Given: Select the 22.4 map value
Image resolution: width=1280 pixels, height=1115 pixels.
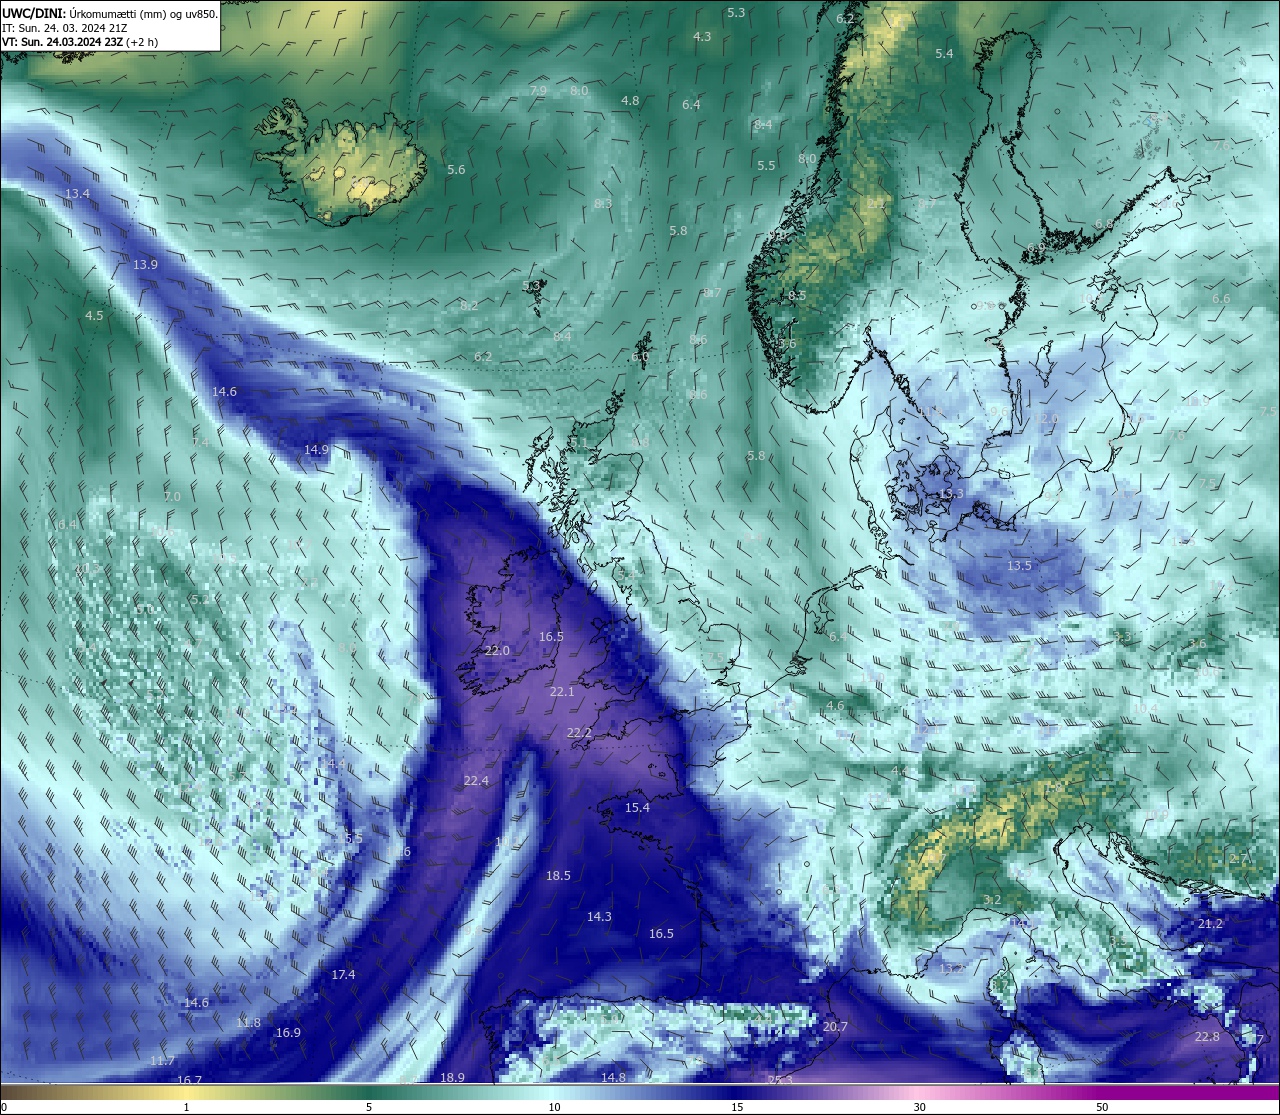Looking at the screenshot, I should coord(476,780).
